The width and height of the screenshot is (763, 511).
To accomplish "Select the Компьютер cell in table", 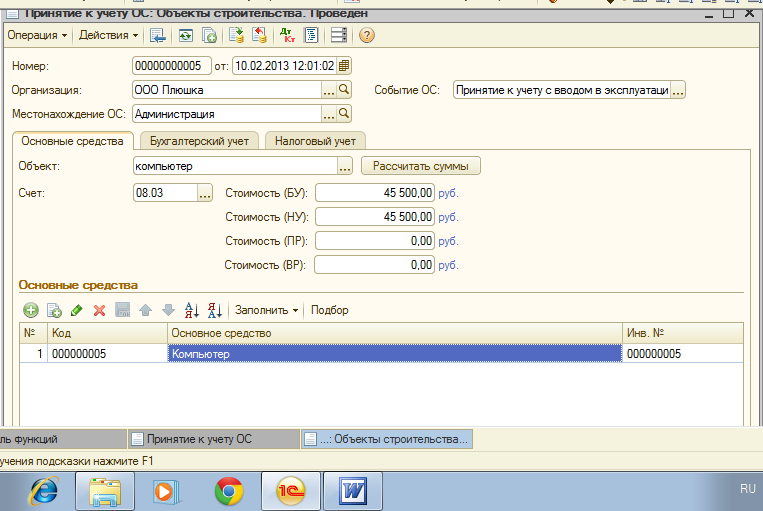I will pyautogui.click(x=395, y=354).
